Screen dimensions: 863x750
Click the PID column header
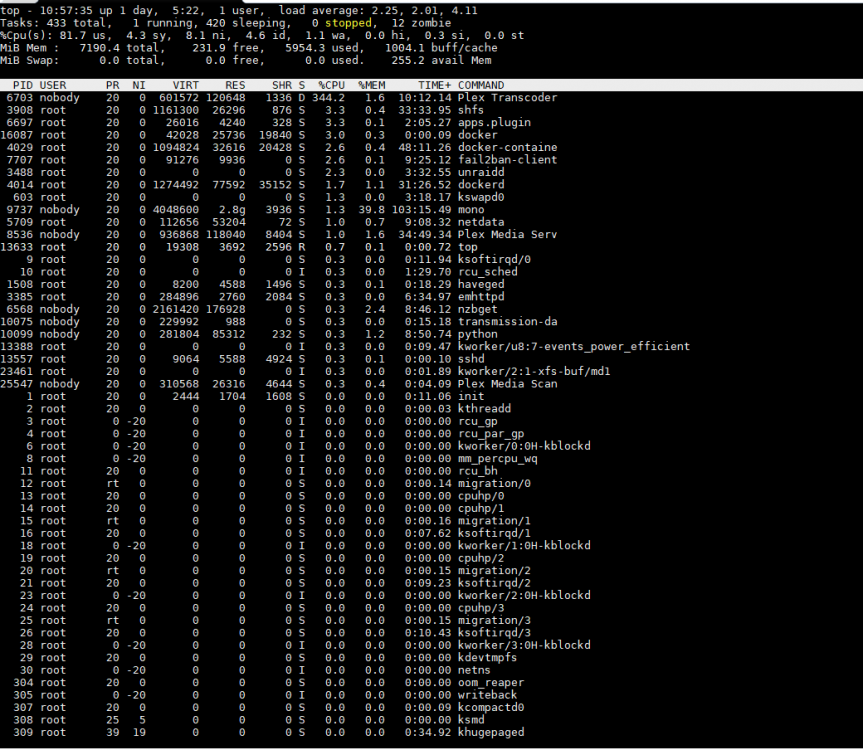pyautogui.click(x=23, y=85)
